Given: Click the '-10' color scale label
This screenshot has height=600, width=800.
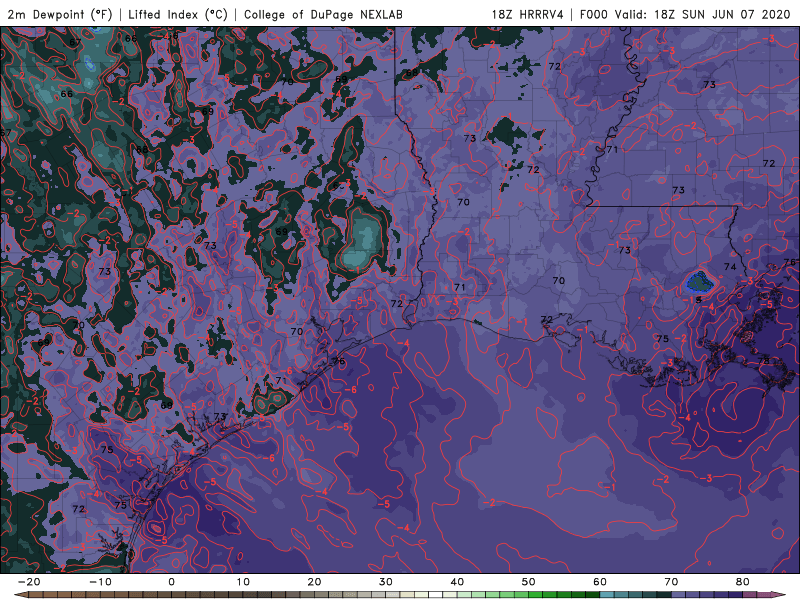Looking at the screenshot, I should point(100,582).
